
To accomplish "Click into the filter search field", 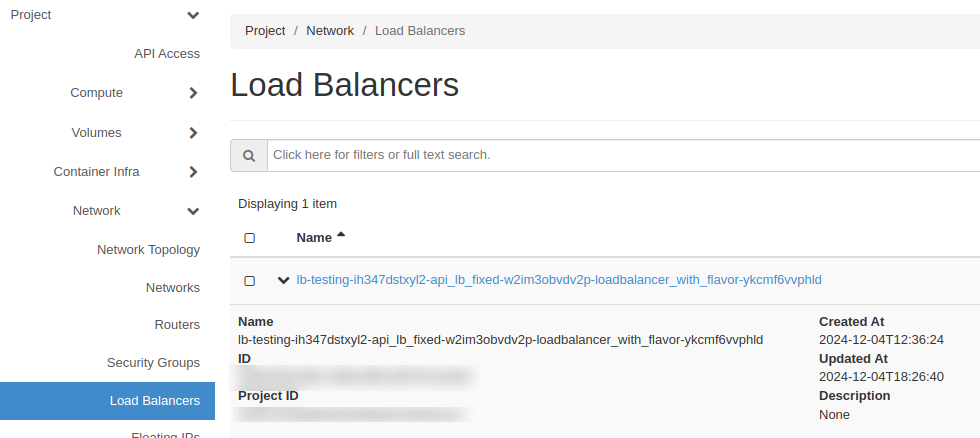I will coord(620,156).
